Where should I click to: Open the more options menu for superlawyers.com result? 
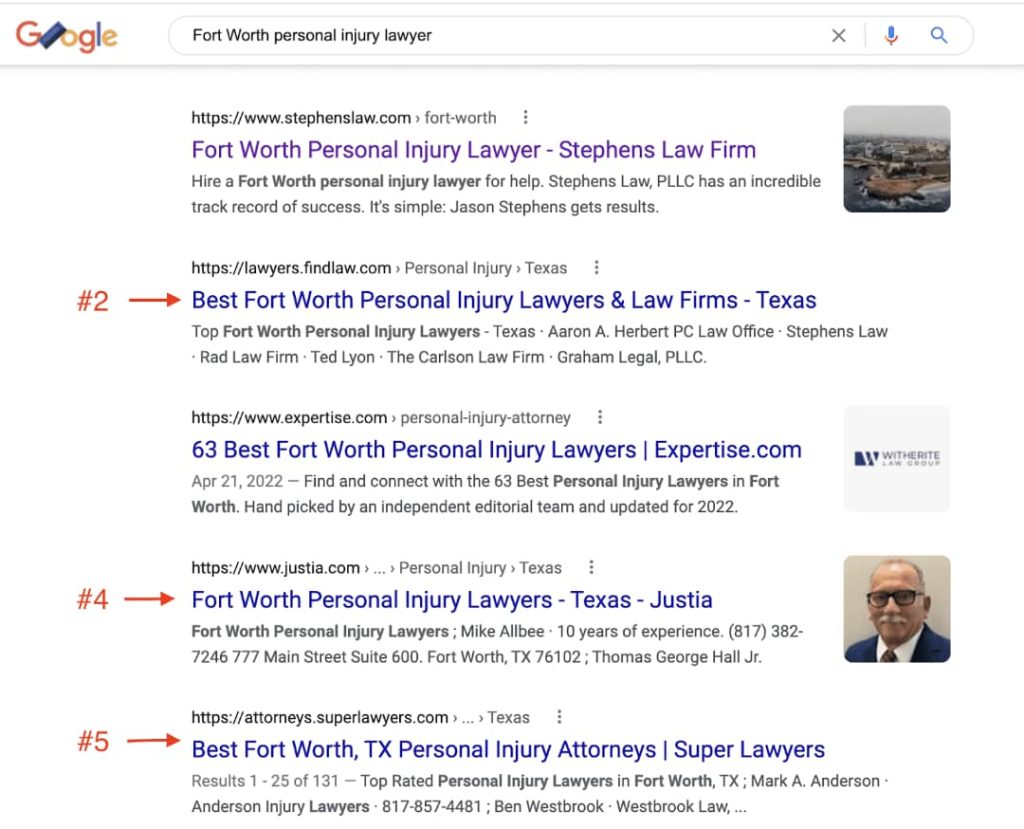(x=559, y=717)
